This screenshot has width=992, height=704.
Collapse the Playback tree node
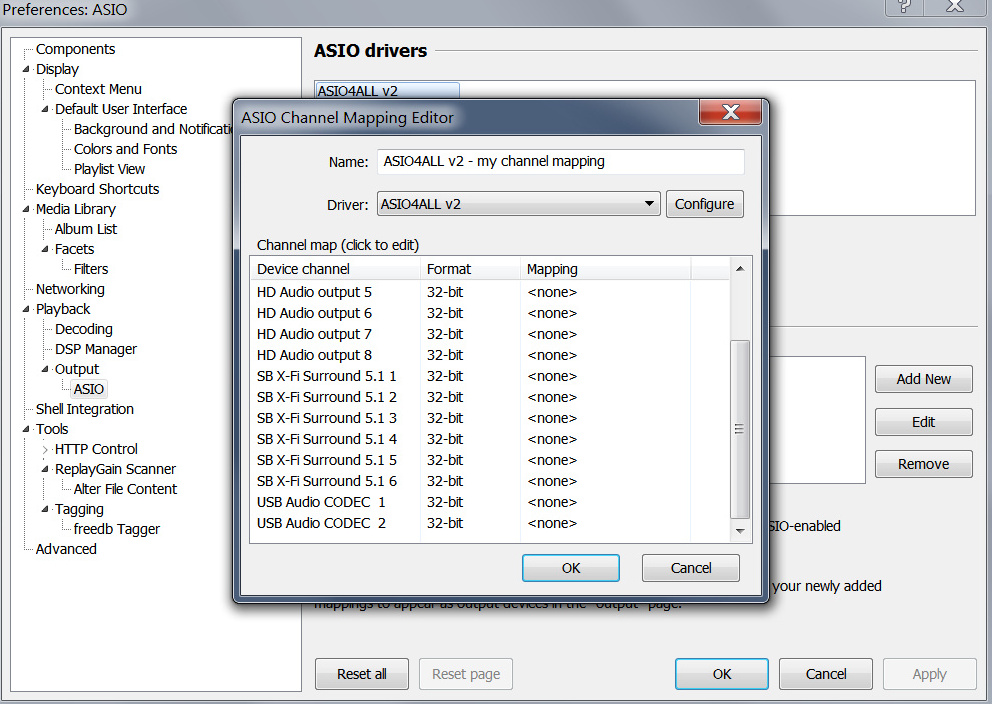(x=27, y=310)
